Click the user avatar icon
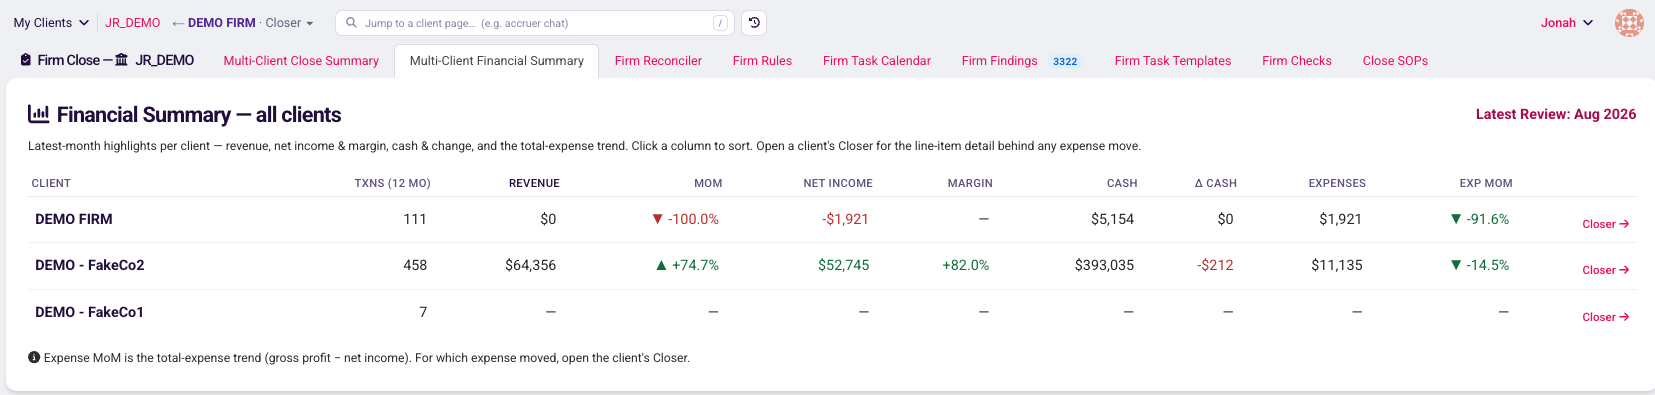 tap(1630, 23)
